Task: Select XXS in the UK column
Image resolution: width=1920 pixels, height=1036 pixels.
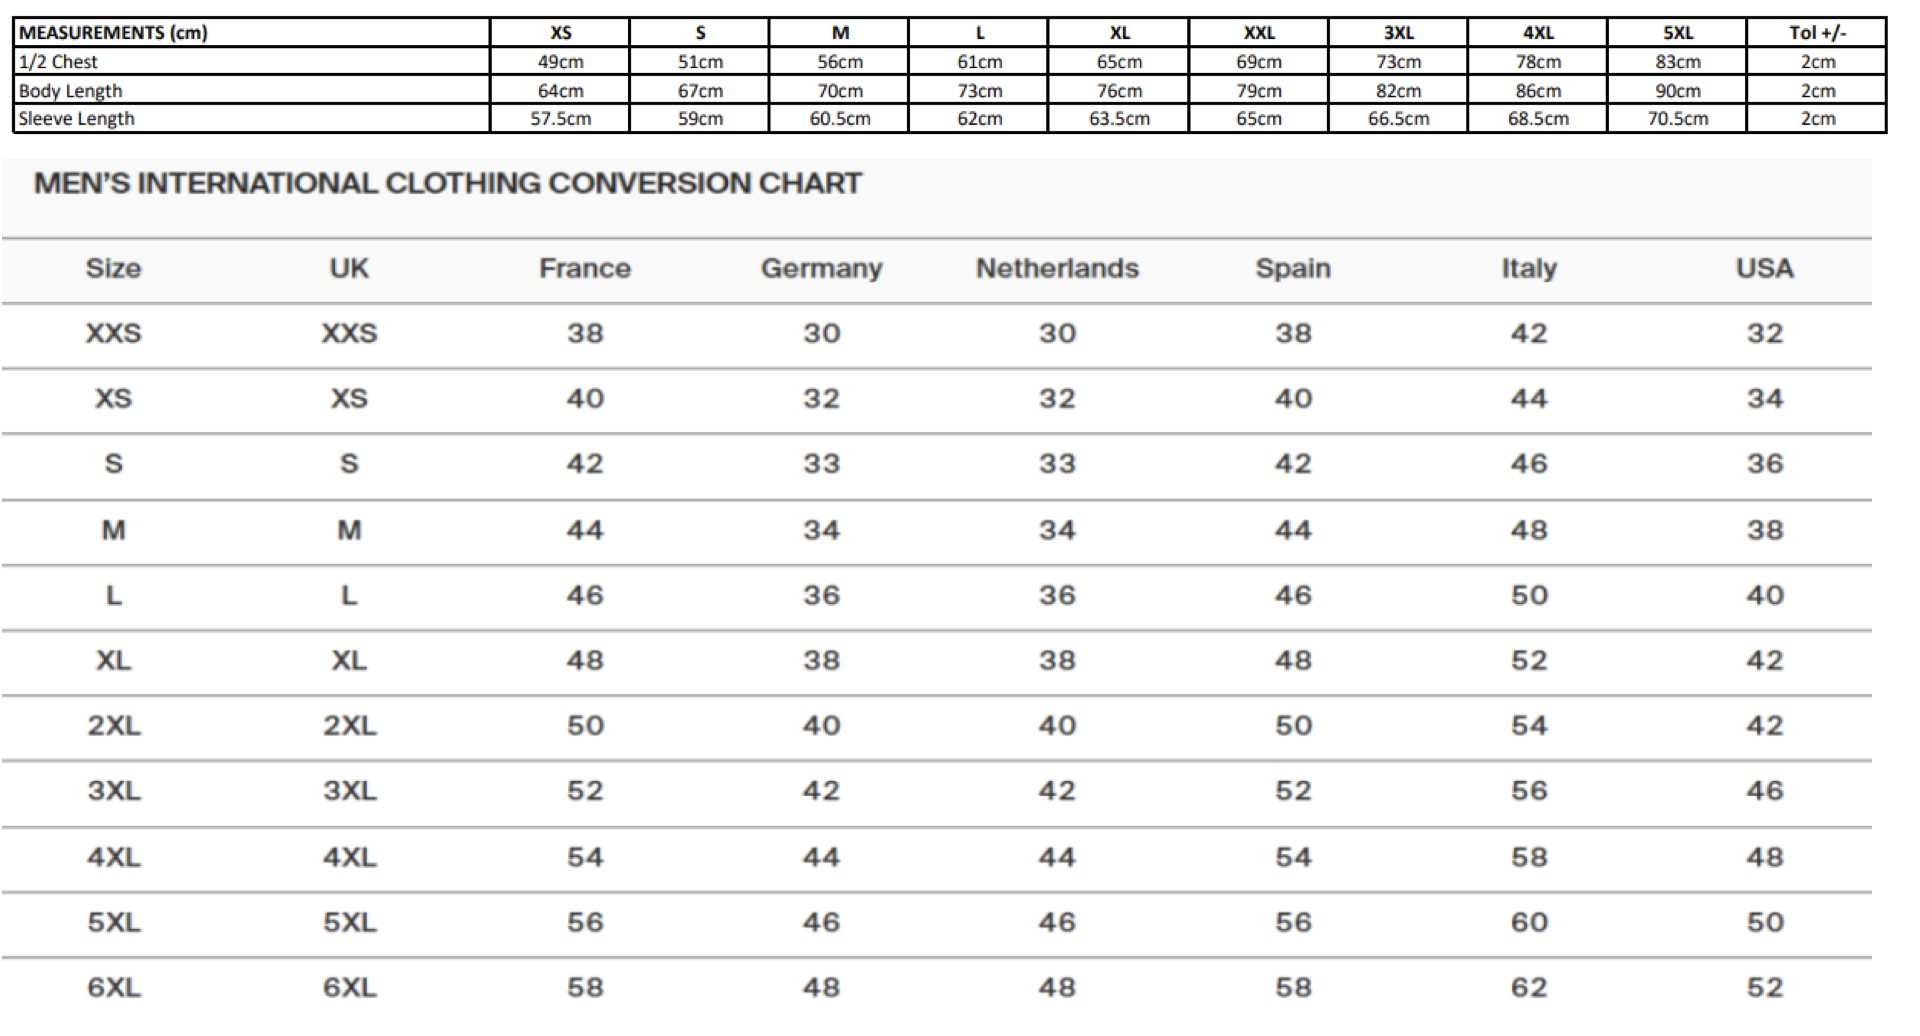Action: coord(349,334)
